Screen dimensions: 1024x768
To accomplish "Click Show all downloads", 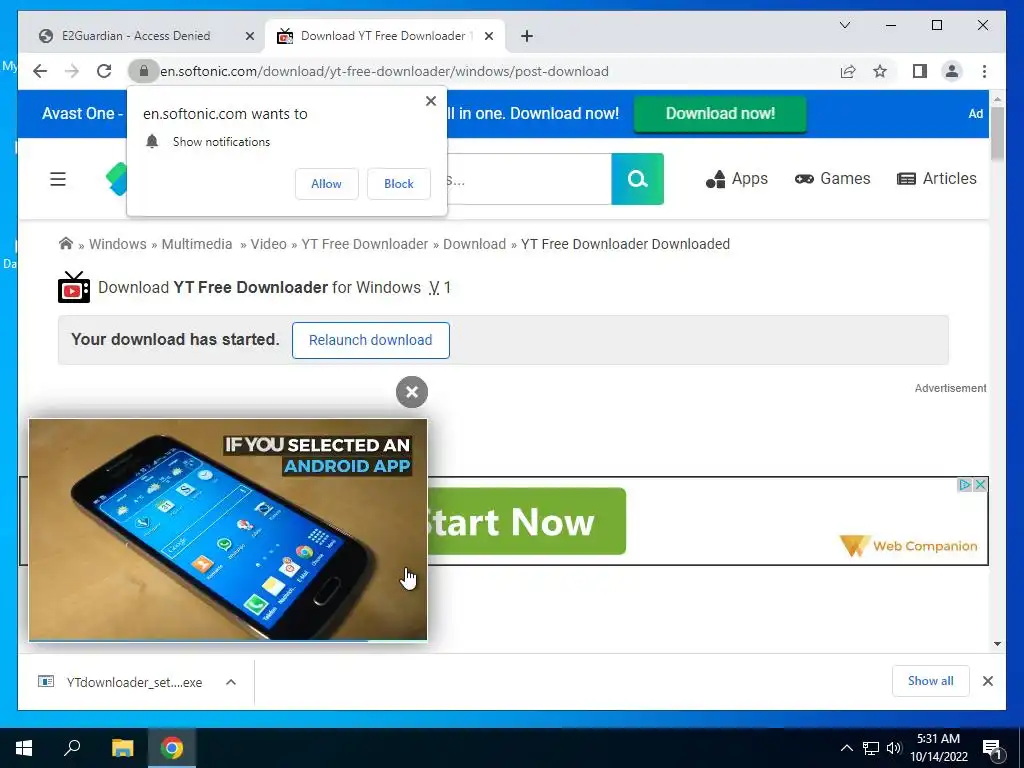I will (x=931, y=680).
